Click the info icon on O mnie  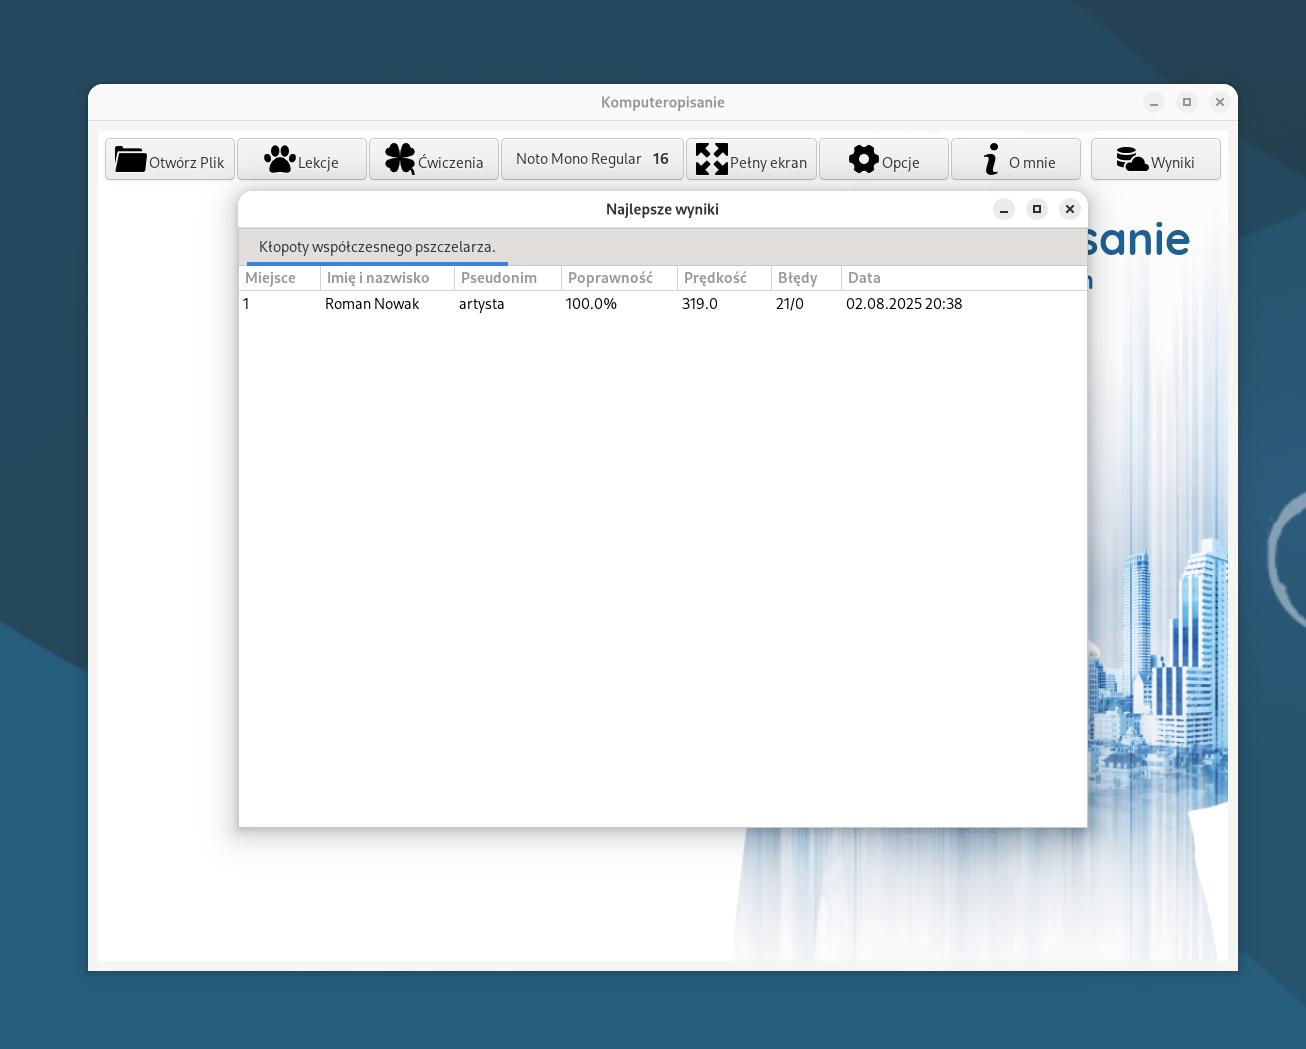tap(991, 159)
